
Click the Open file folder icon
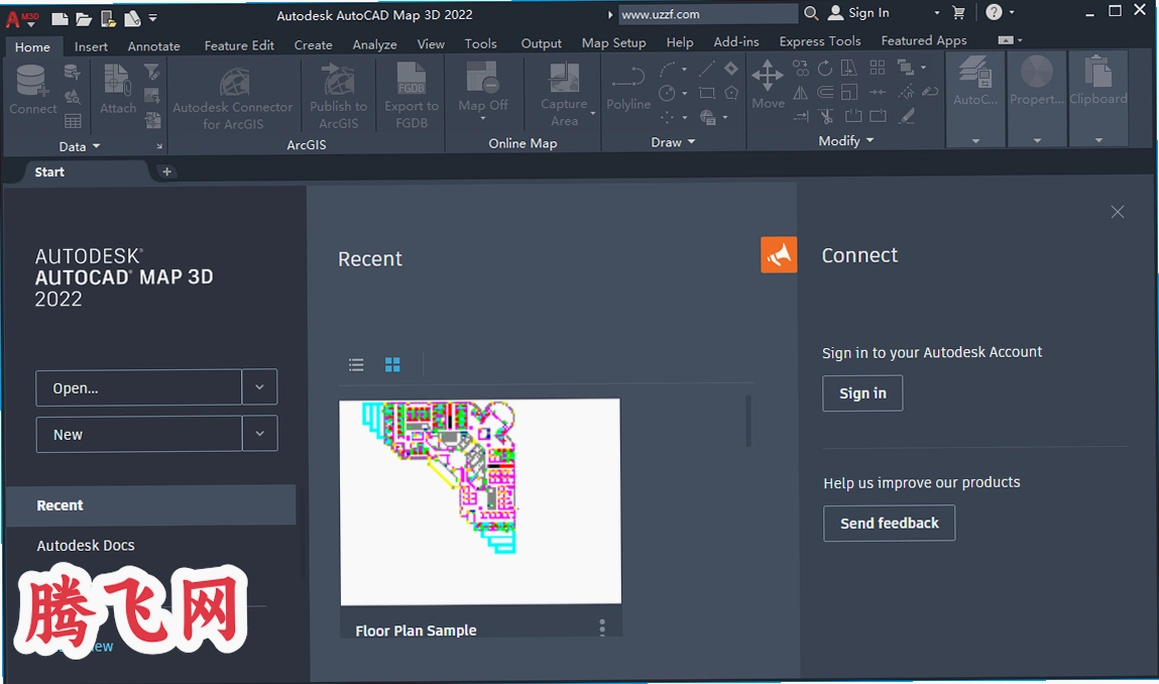click(x=84, y=18)
